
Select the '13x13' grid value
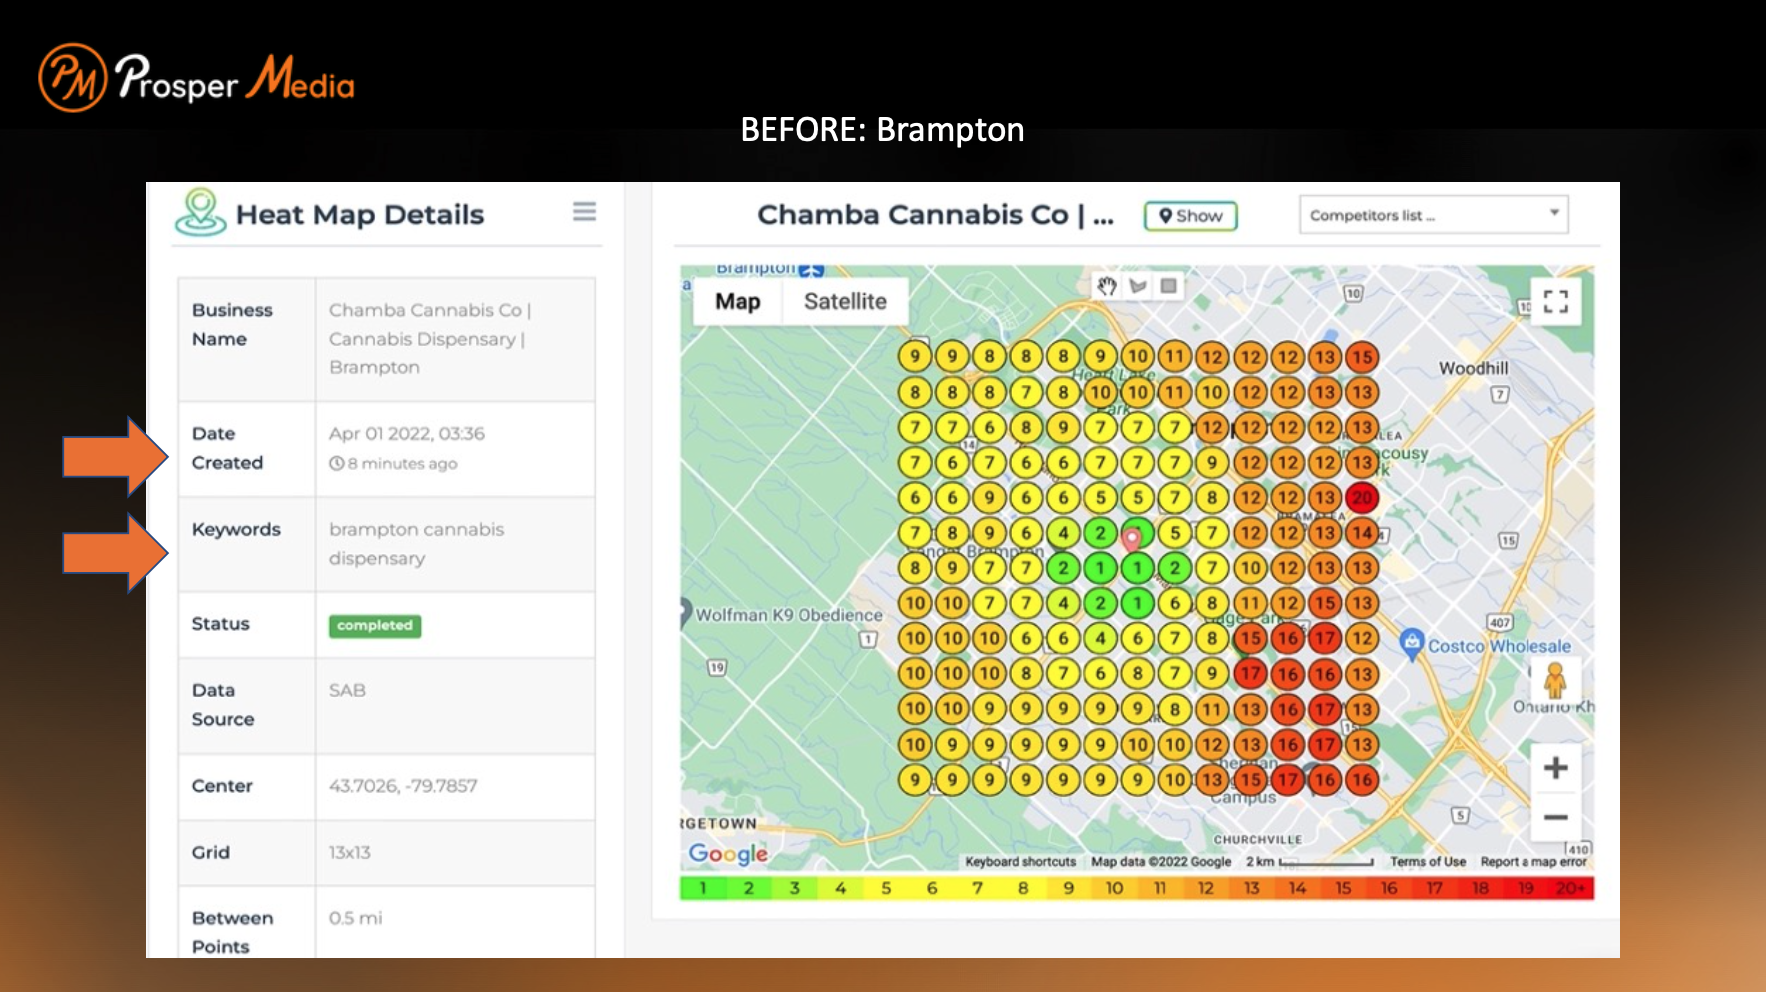click(350, 852)
